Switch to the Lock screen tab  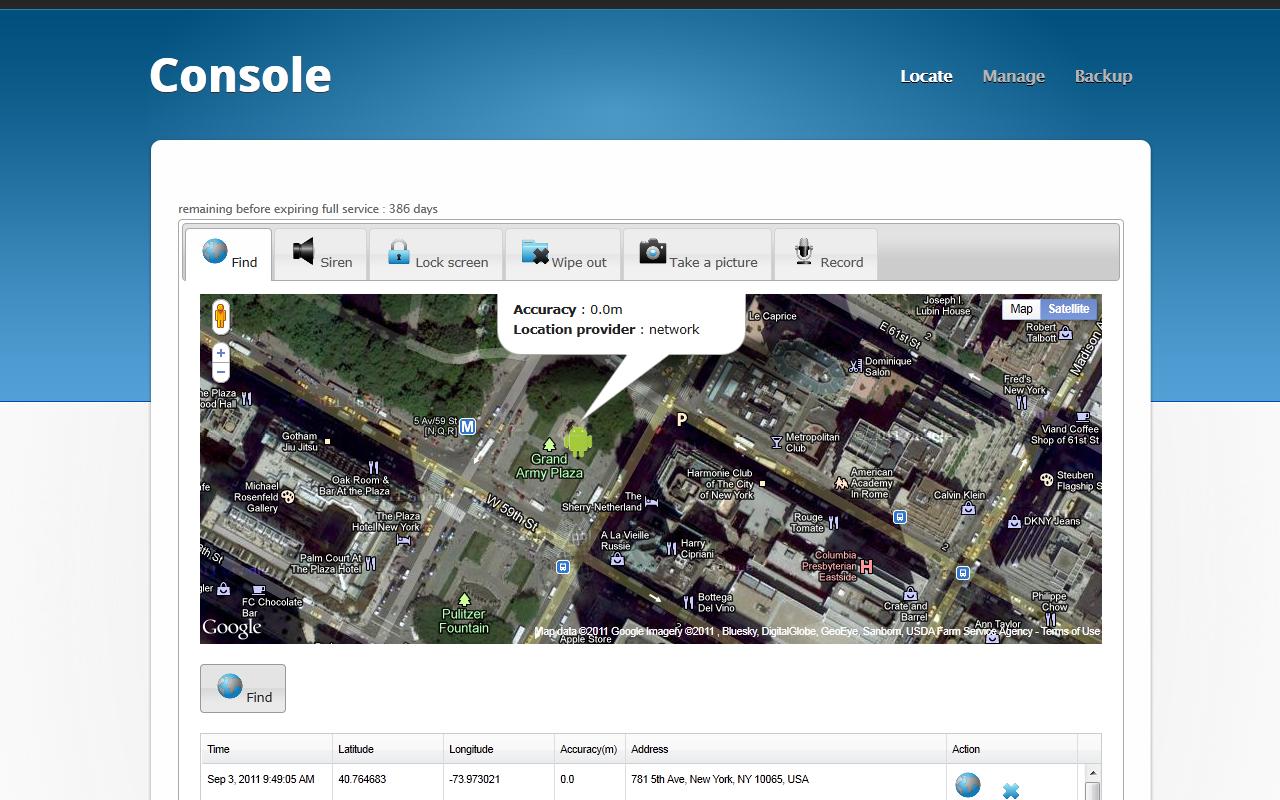(437, 254)
